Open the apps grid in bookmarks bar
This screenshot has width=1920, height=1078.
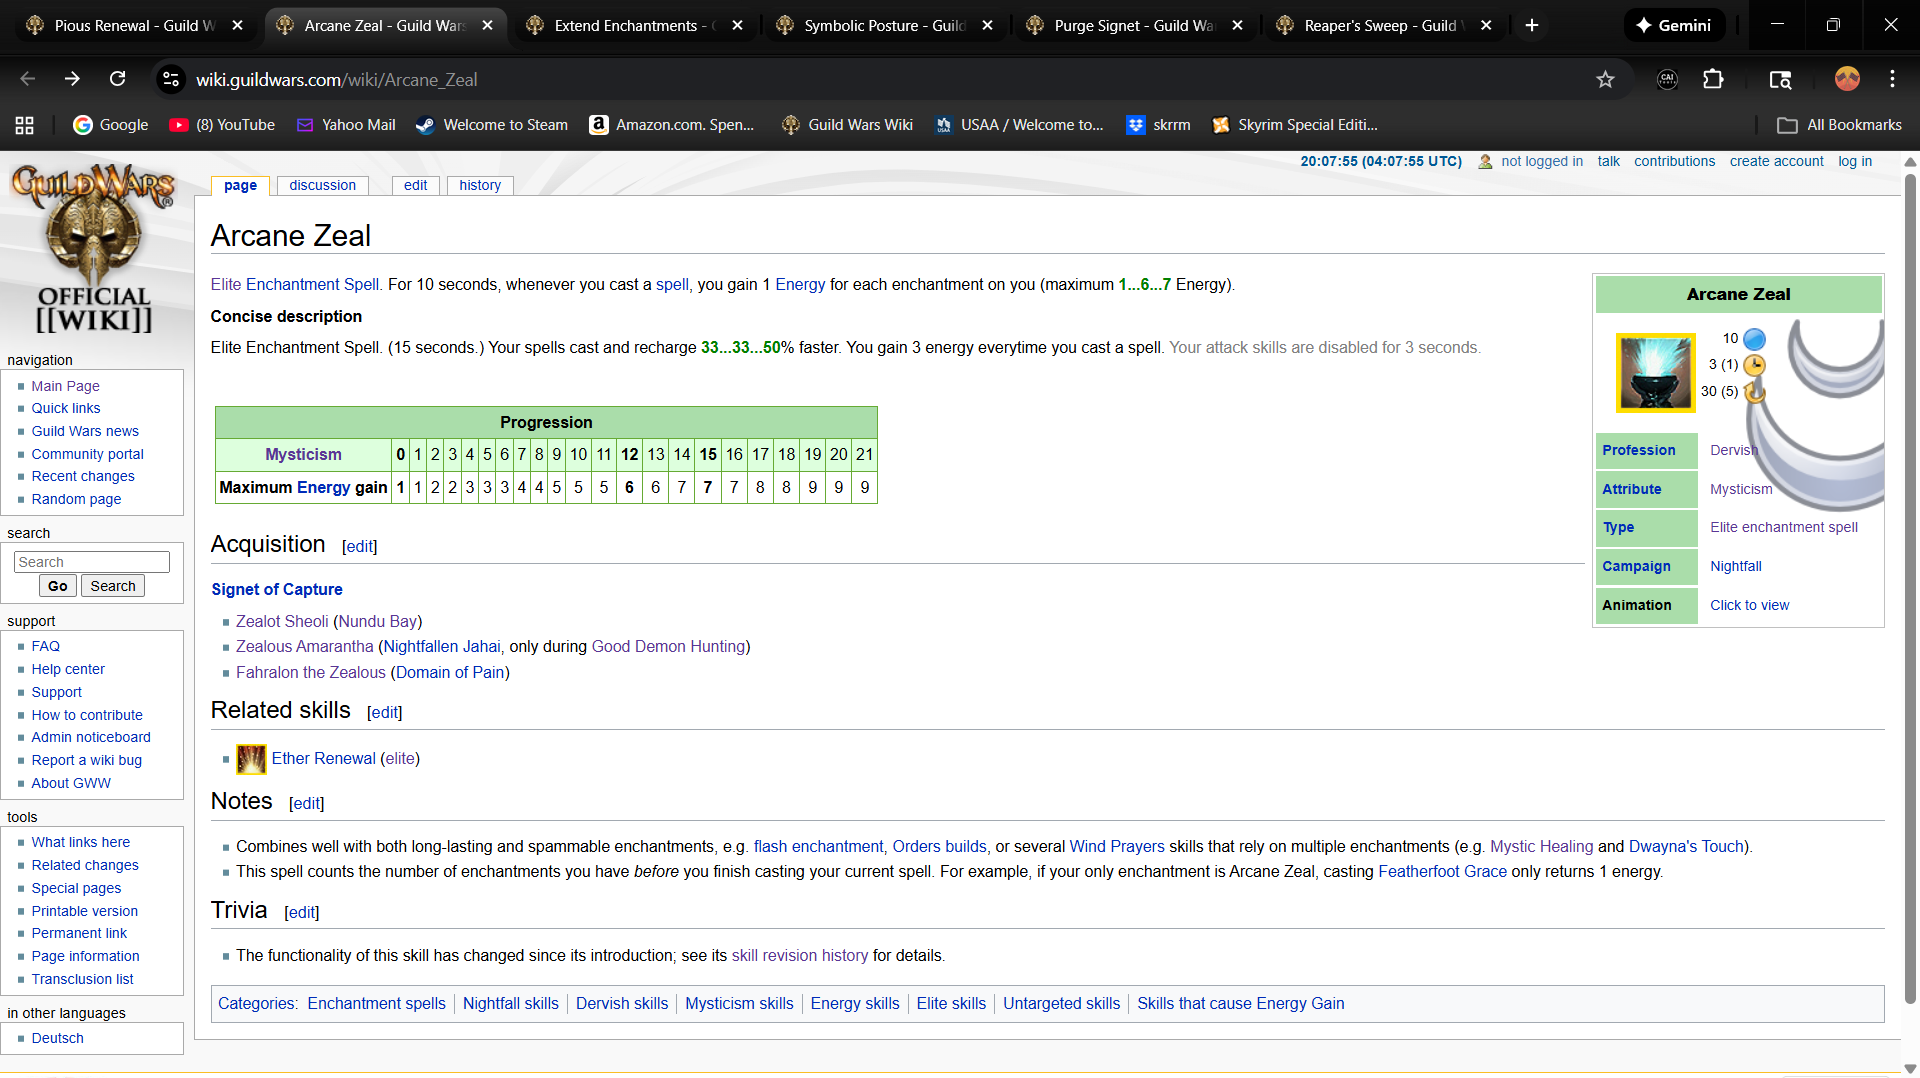25,125
